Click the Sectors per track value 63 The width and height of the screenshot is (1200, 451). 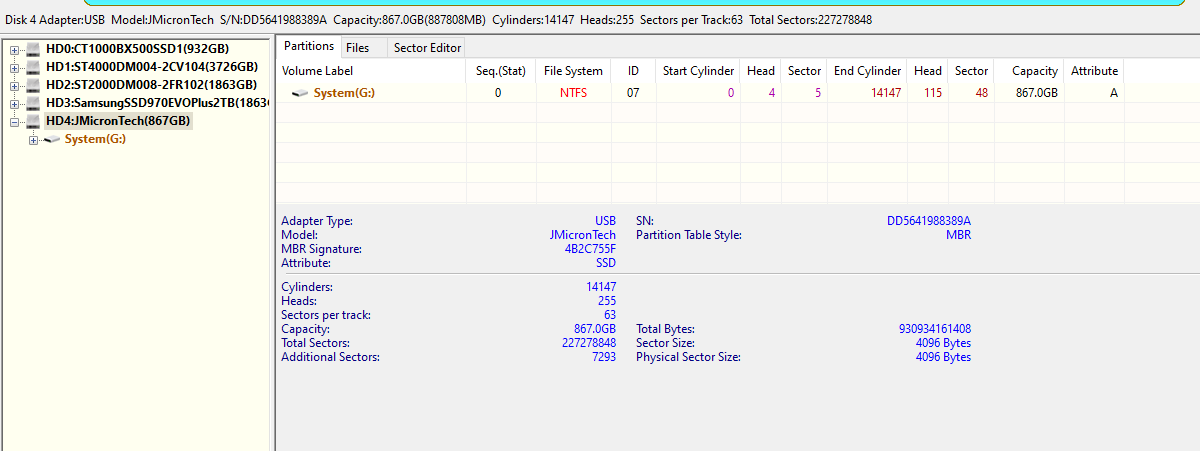(610, 315)
